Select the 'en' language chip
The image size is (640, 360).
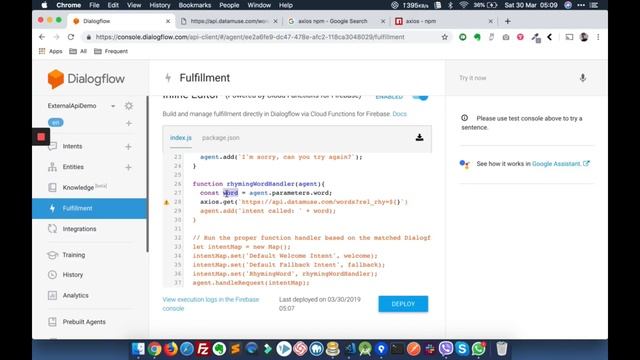56,122
